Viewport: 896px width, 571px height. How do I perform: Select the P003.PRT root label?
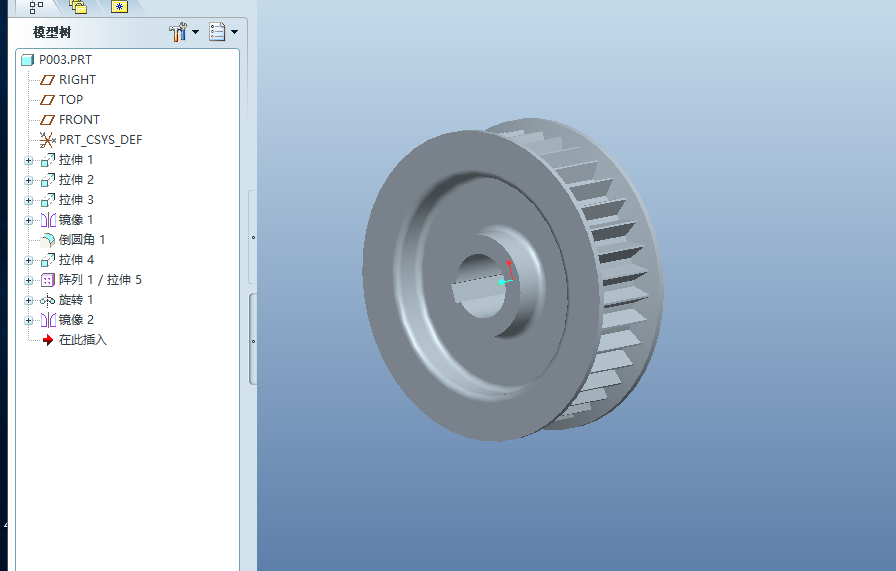(65, 60)
